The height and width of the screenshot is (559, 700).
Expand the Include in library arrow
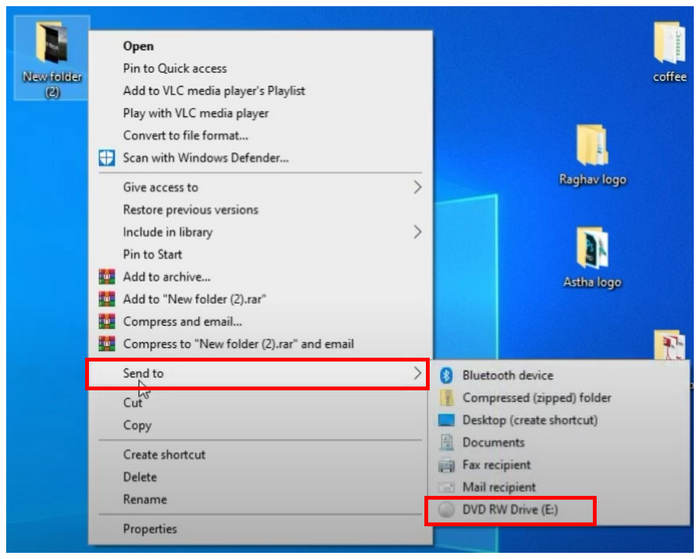pos(417,232)
